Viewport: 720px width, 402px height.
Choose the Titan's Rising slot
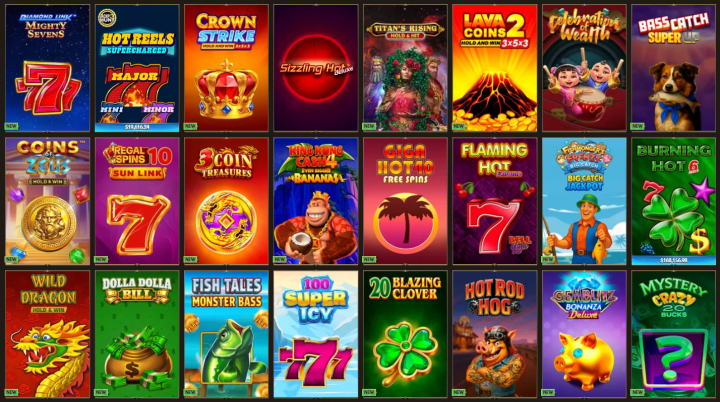tap(405, 68)
